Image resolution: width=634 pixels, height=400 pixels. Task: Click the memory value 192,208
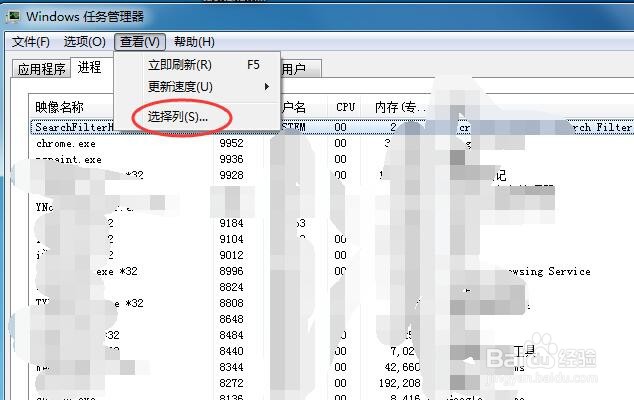click(x=399, y=383)
